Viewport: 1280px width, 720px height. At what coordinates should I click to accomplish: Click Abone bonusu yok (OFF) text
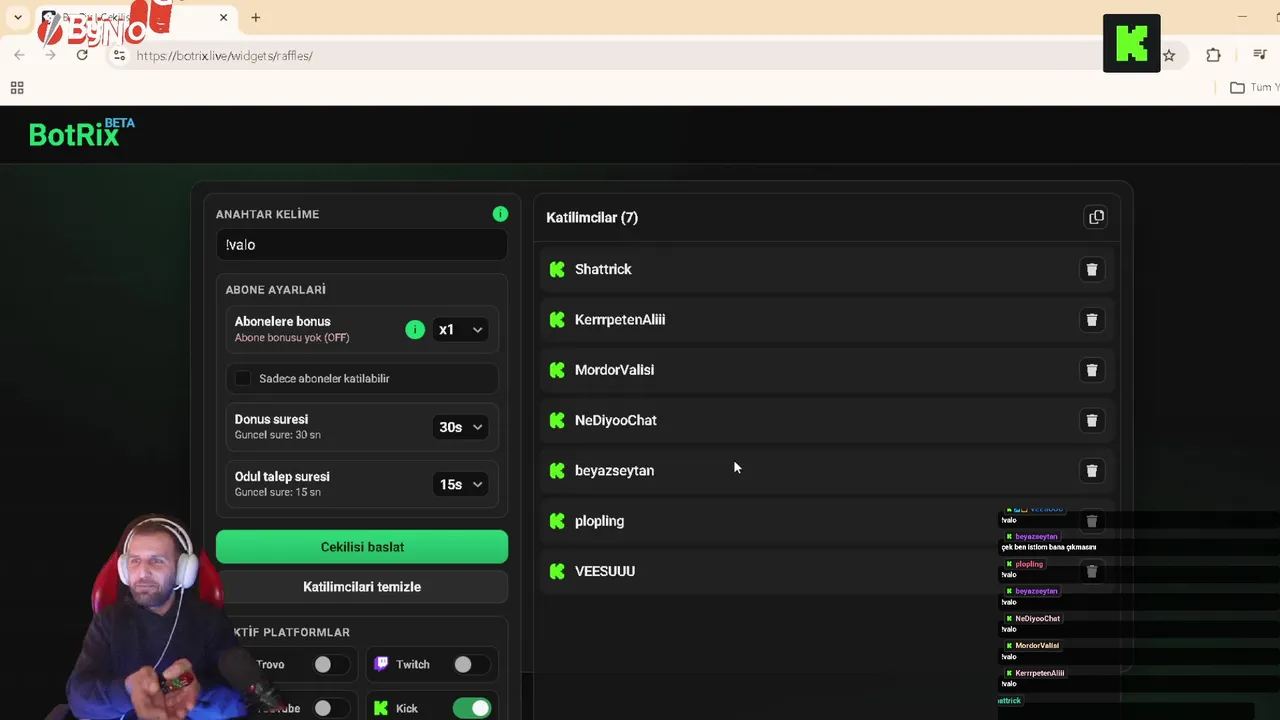[292, 338]
